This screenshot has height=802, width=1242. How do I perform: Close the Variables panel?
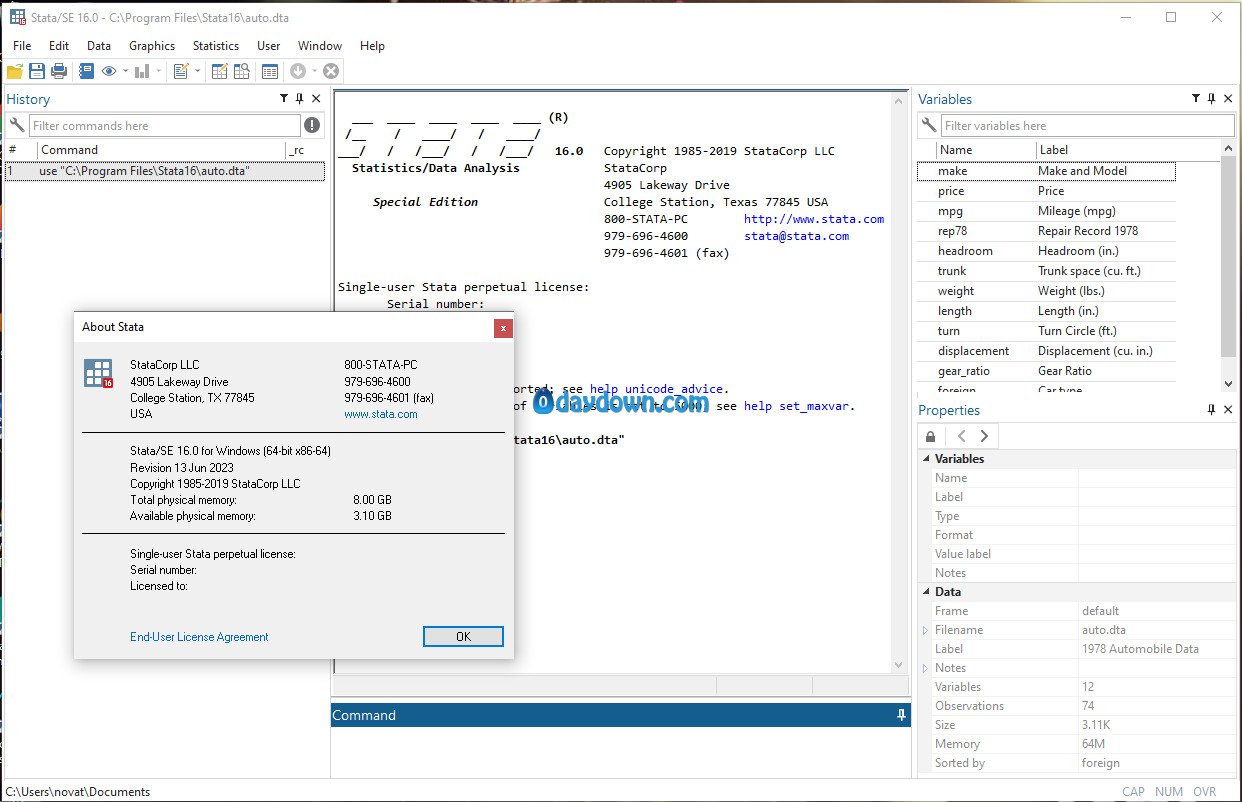pos(1227,99)
